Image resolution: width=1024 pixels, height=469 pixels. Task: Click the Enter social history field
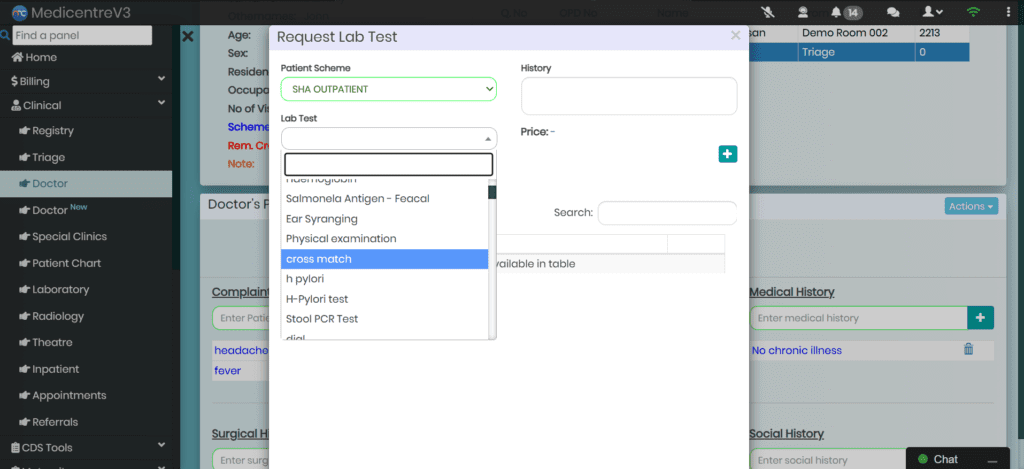[x=829, y=459]
